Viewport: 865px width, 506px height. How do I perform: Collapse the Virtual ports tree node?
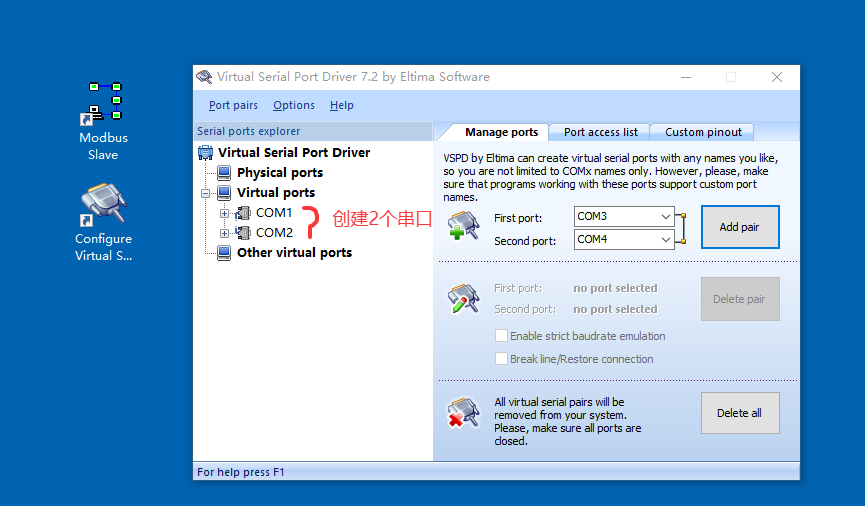(x=205, y=193)
